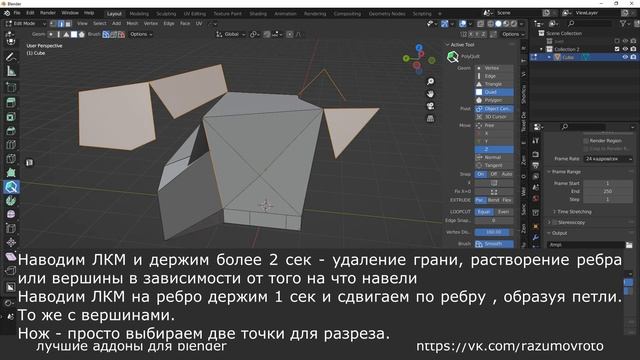Click the viewport pan hand icon

430,94
